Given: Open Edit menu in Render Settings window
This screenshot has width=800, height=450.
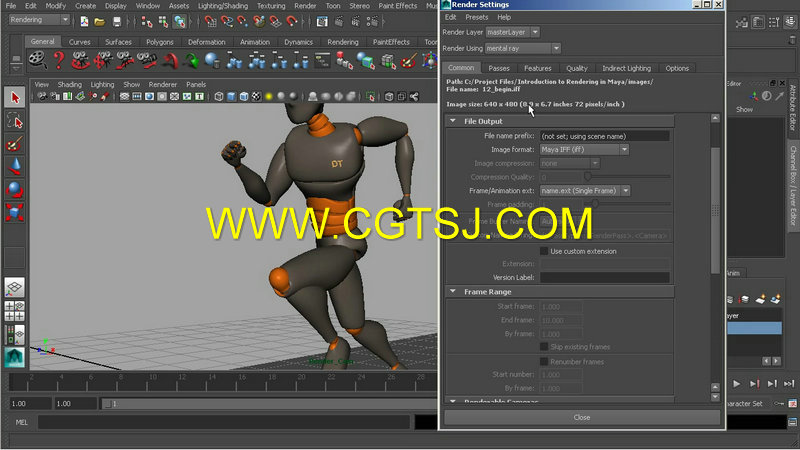Looking at the screenshot, I should click(451, 17).
